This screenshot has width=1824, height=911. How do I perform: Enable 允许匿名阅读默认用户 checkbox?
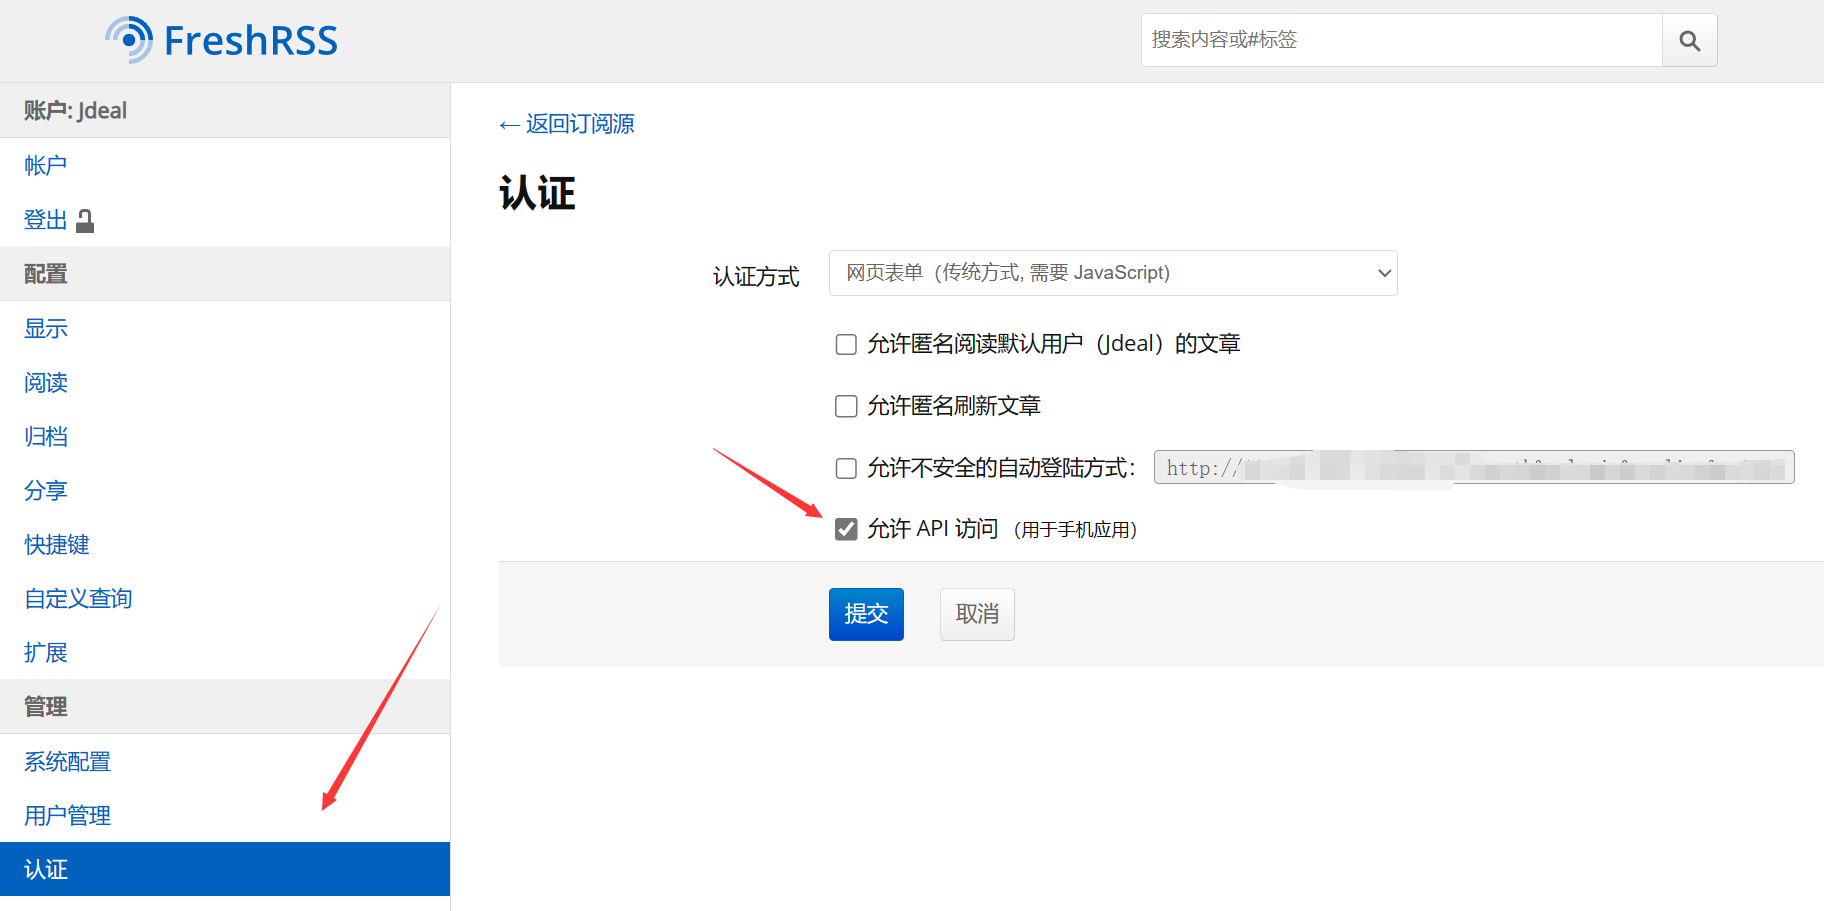(846, 345)
